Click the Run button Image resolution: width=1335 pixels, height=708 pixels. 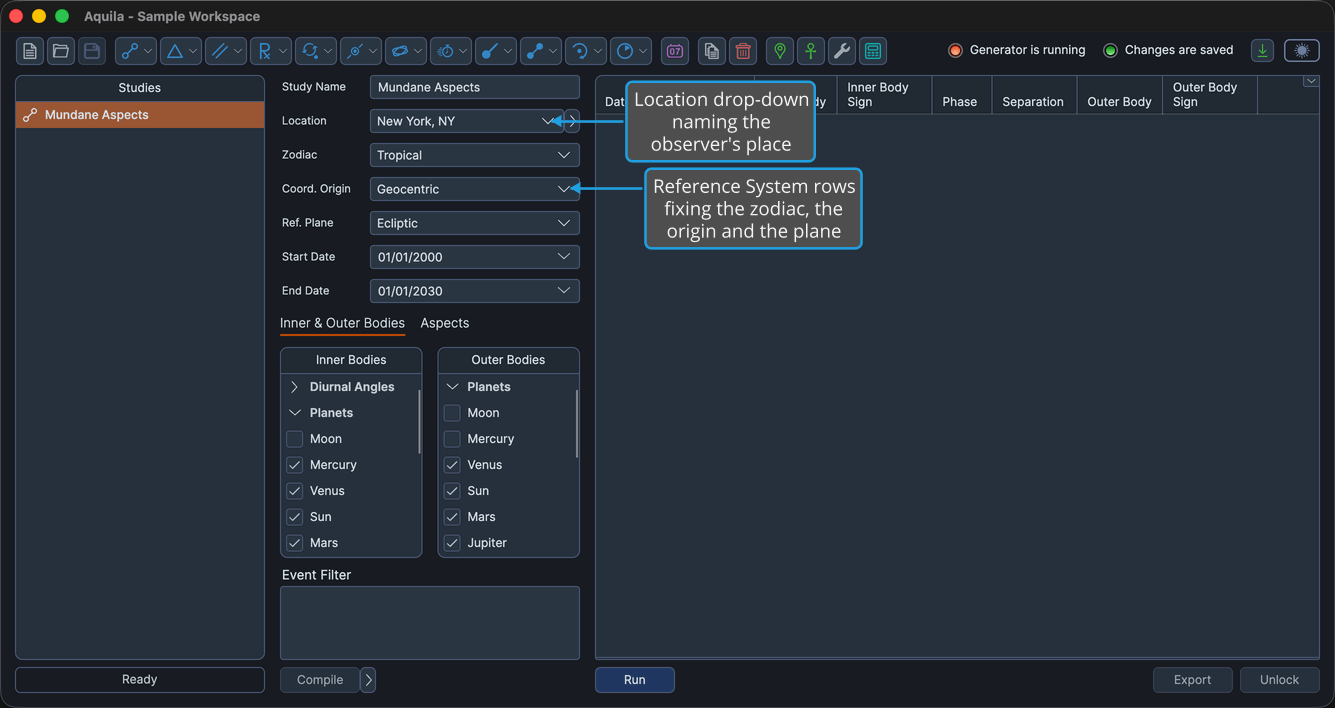pyautogui.click(x=635, y=680)
